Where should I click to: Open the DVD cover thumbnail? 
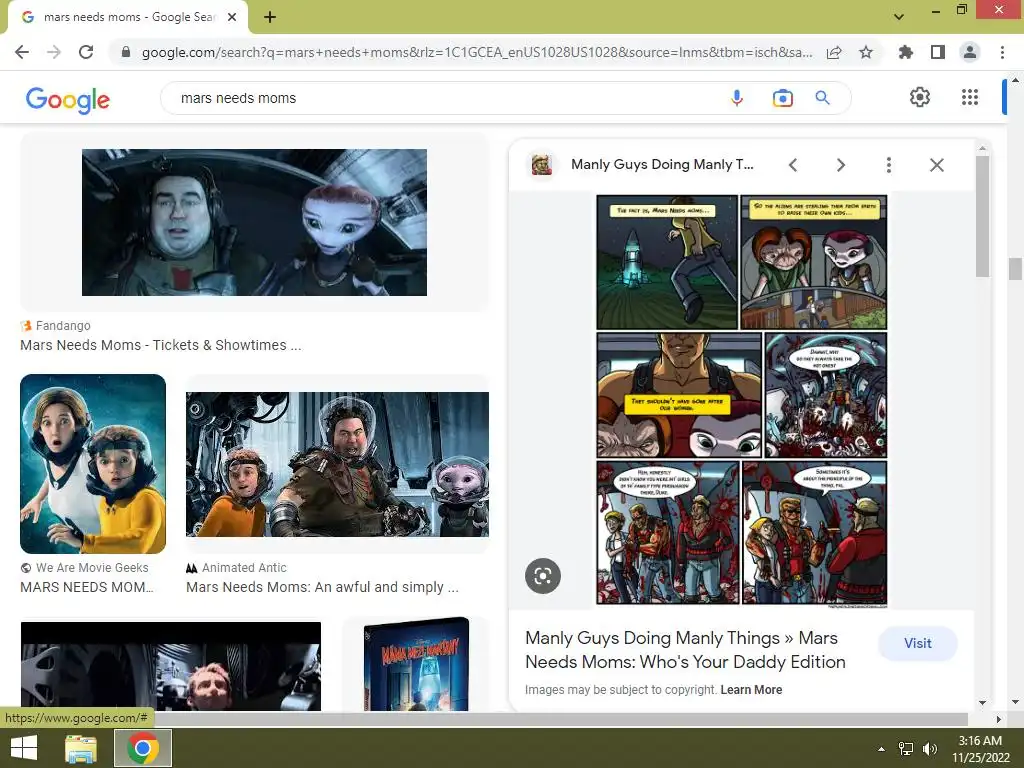click(416, 664)
